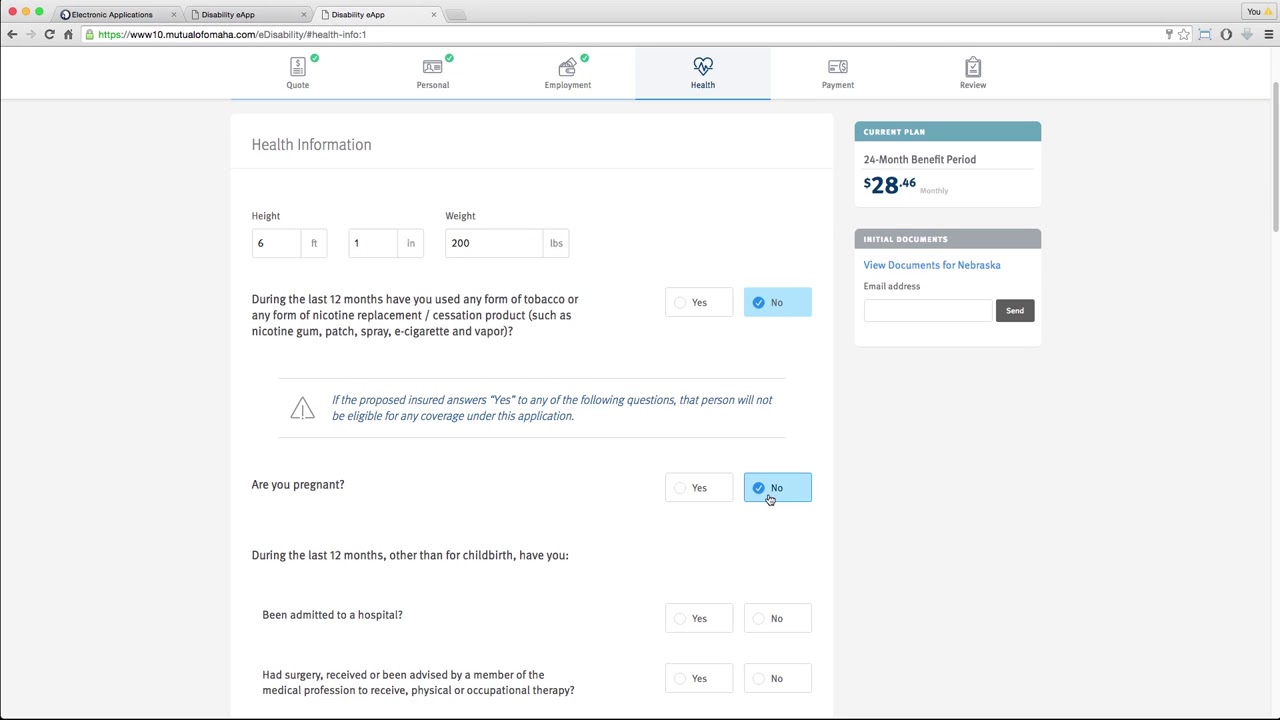
Task: Reload the page with the refresh icon
Action: 49,34
